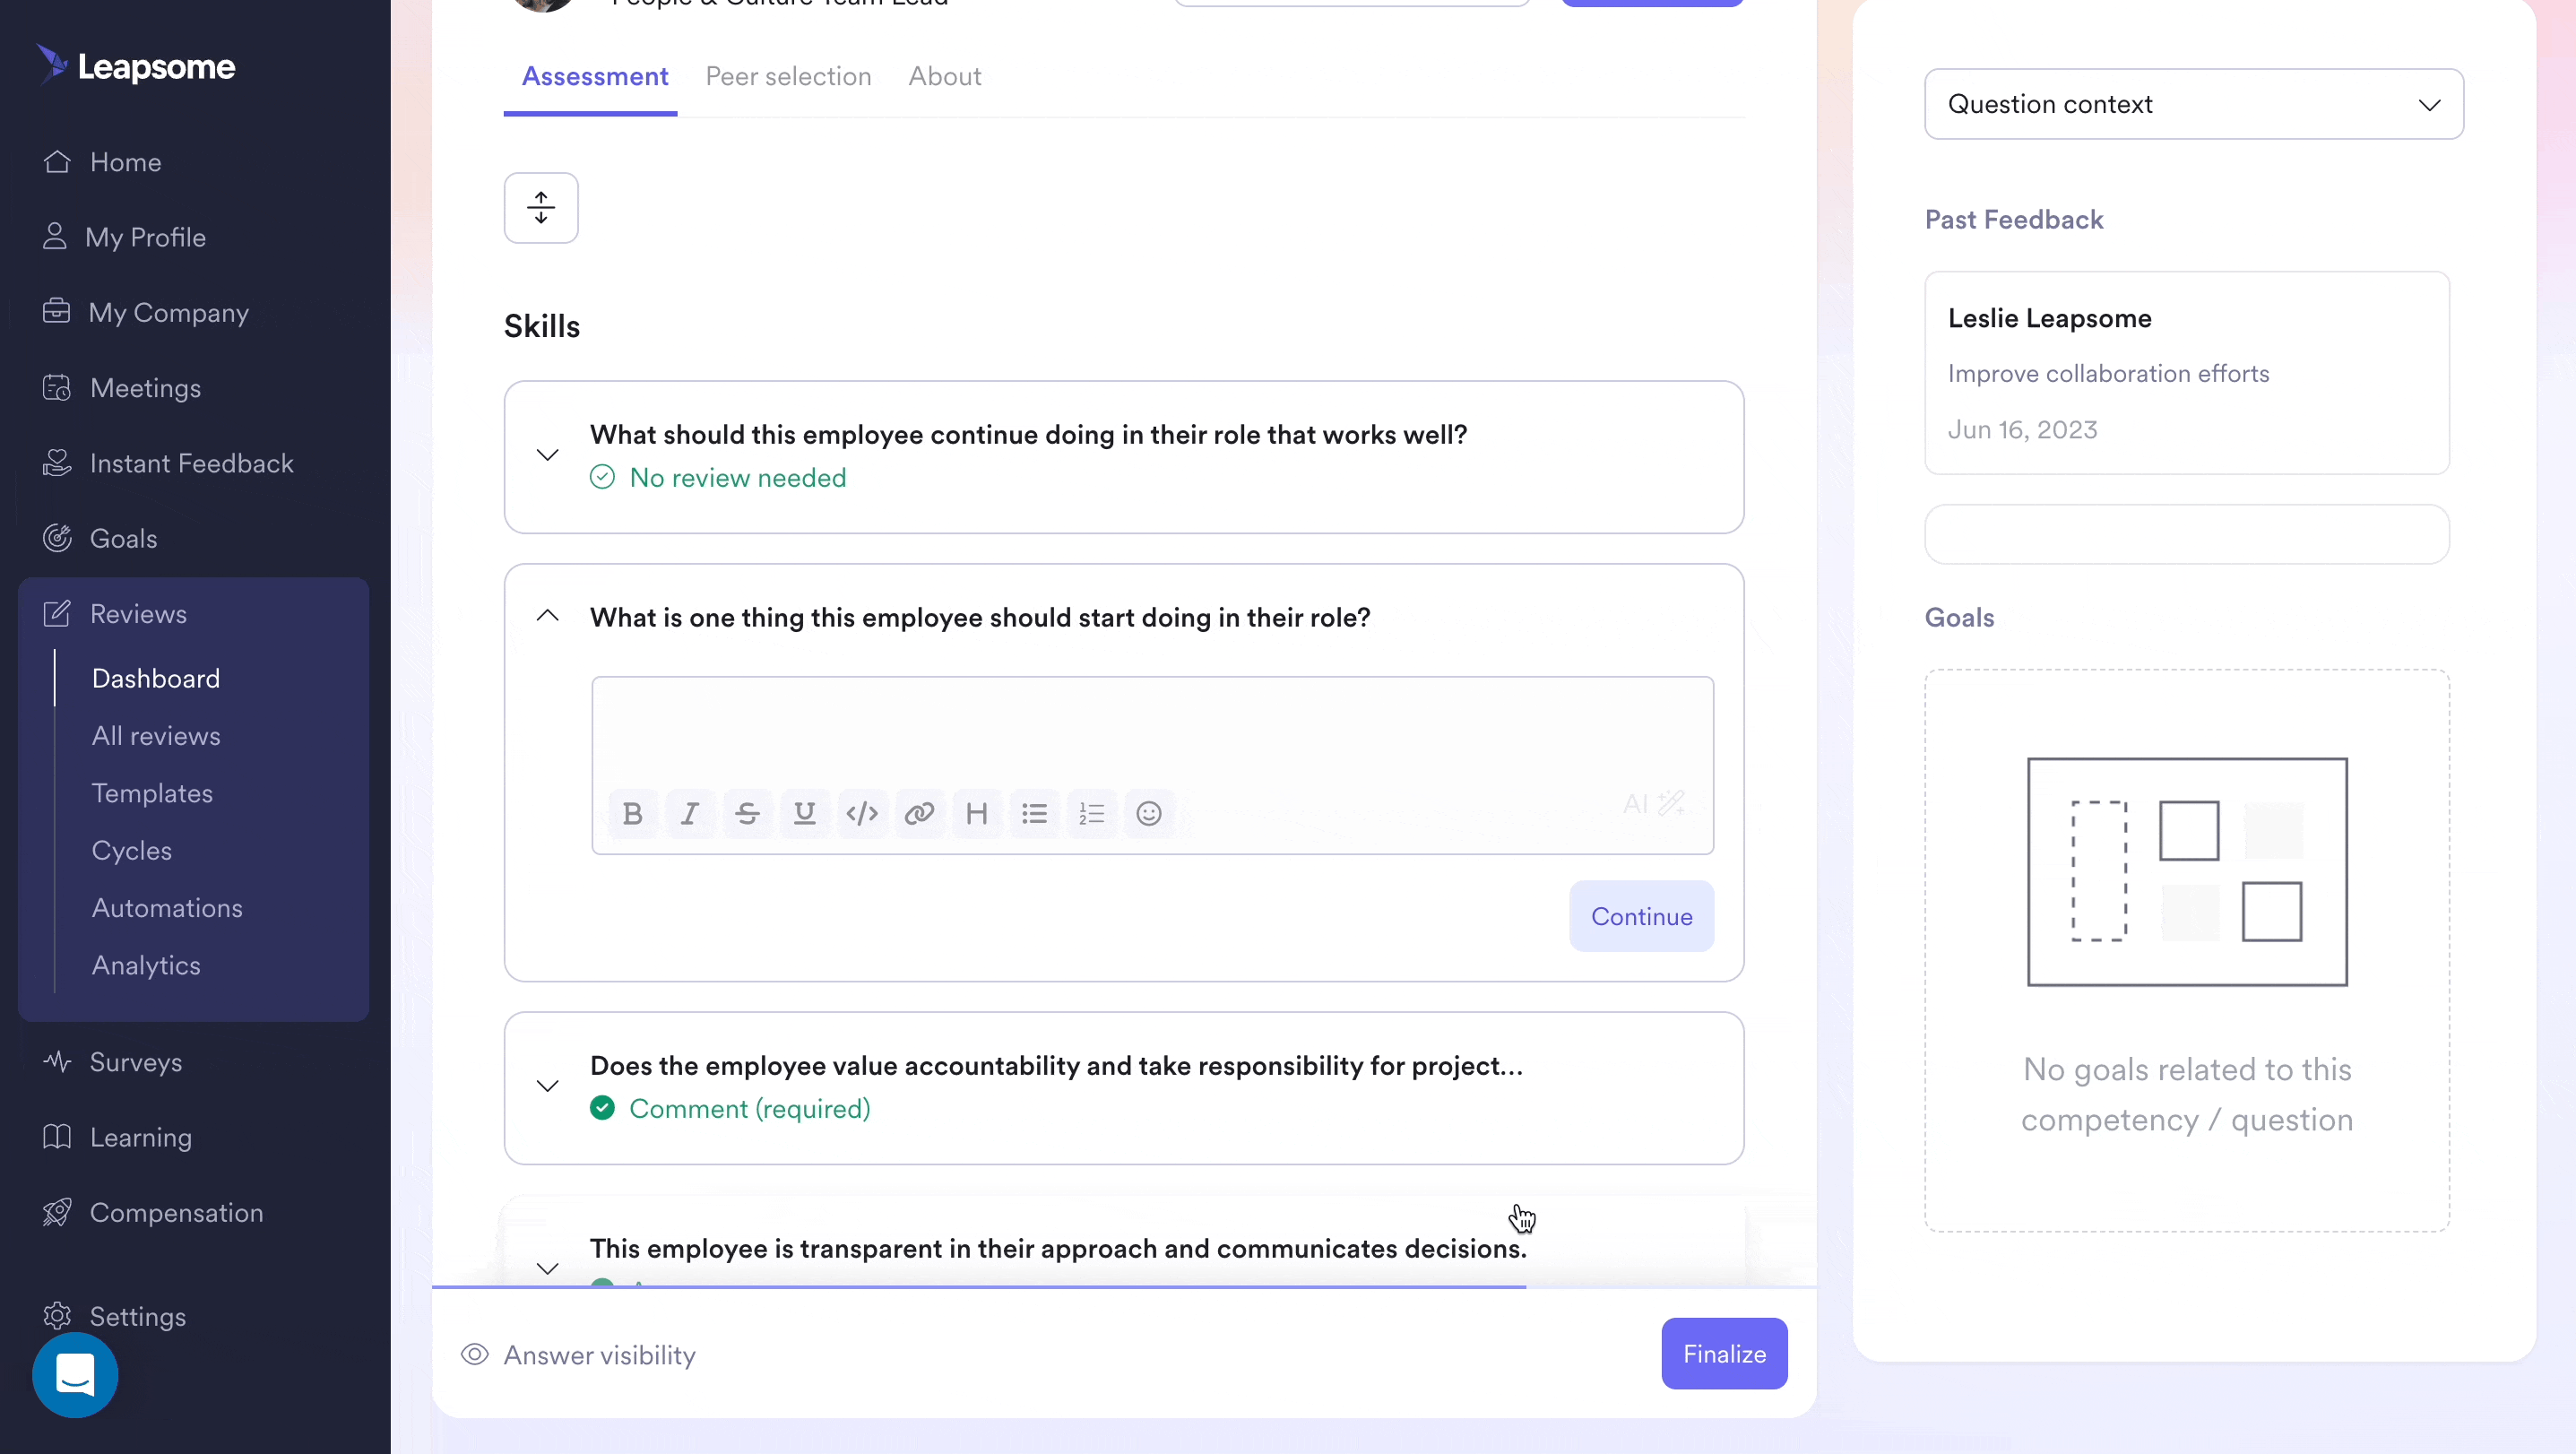Open Instant Feedback
The image size is (2576, 1454).
click(168, 463)
